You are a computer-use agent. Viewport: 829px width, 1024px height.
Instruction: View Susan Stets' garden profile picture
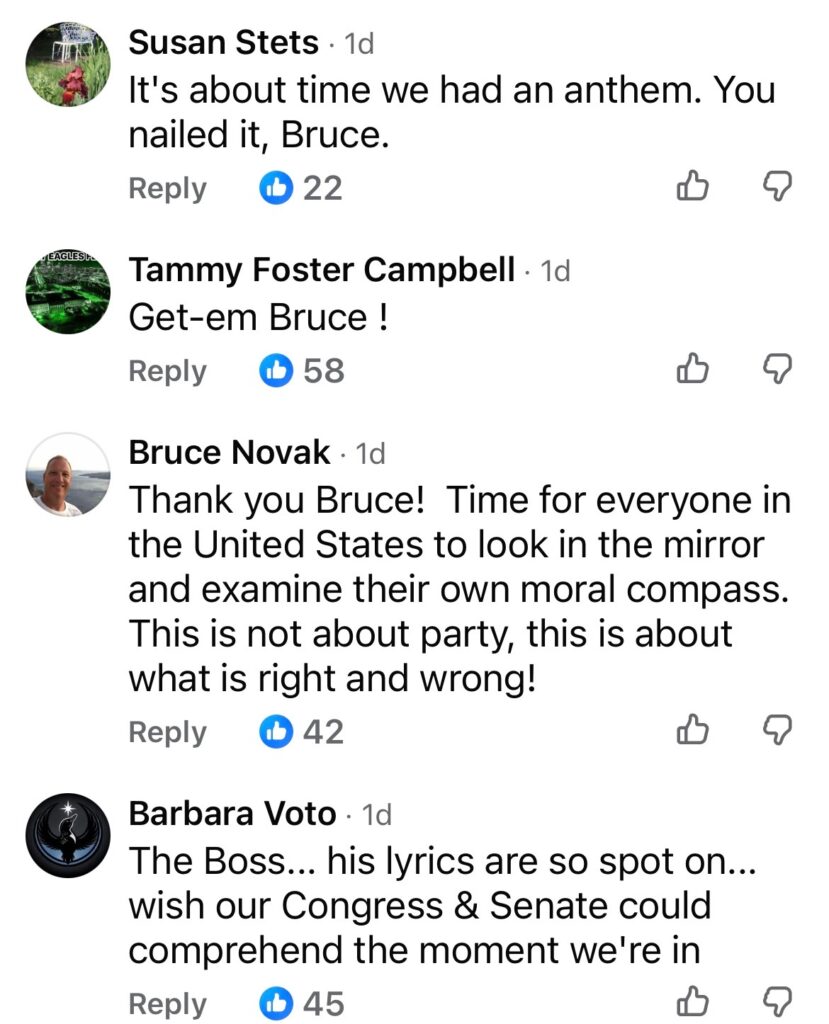[68, 62]
